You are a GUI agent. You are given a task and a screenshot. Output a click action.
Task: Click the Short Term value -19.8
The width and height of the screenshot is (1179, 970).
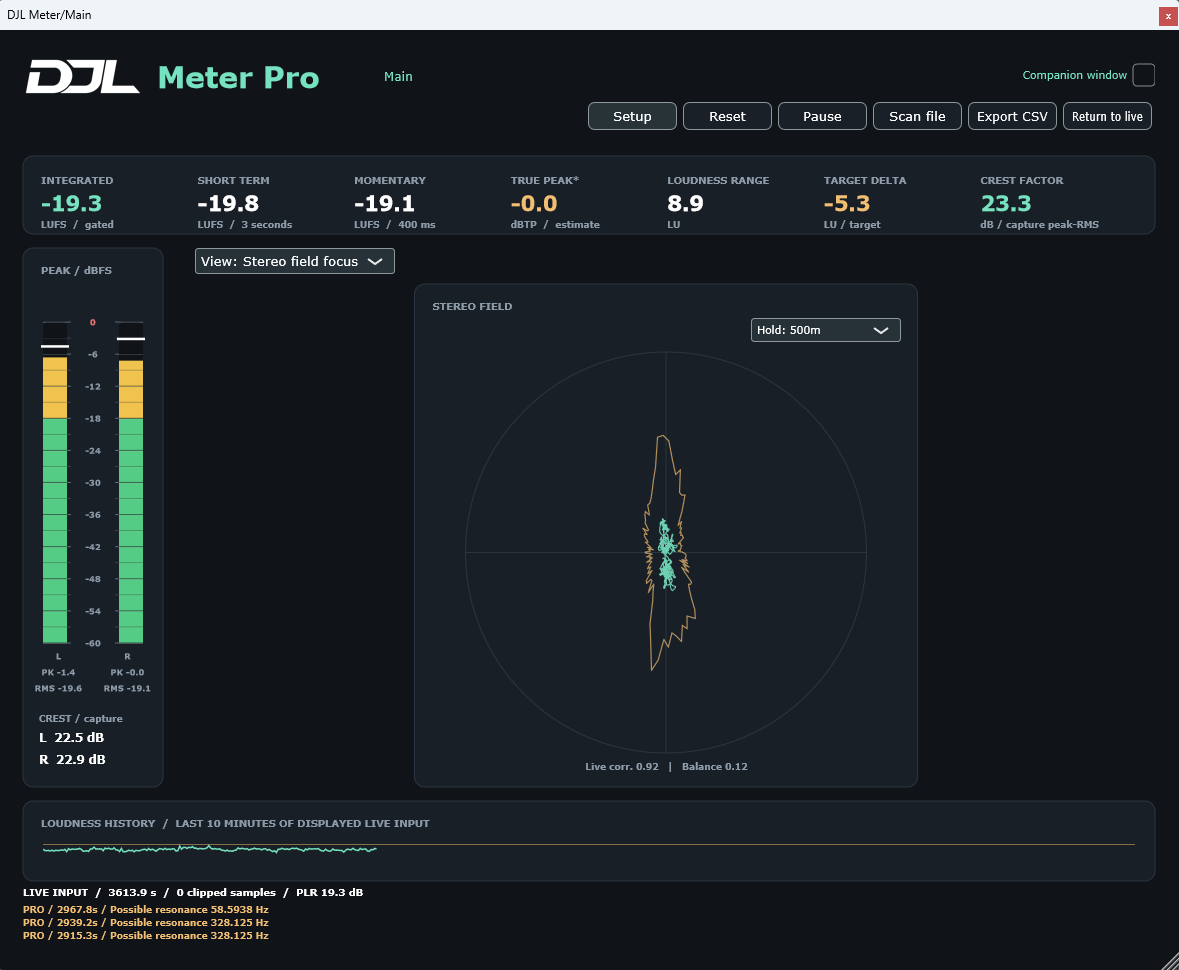[x=228, y=203]
